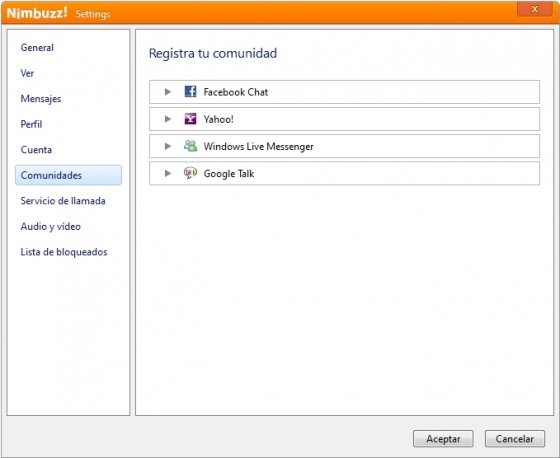Open the Ver settings section
Image resolution: width=560 pixels, height=458 pixels.
[27, 73]
